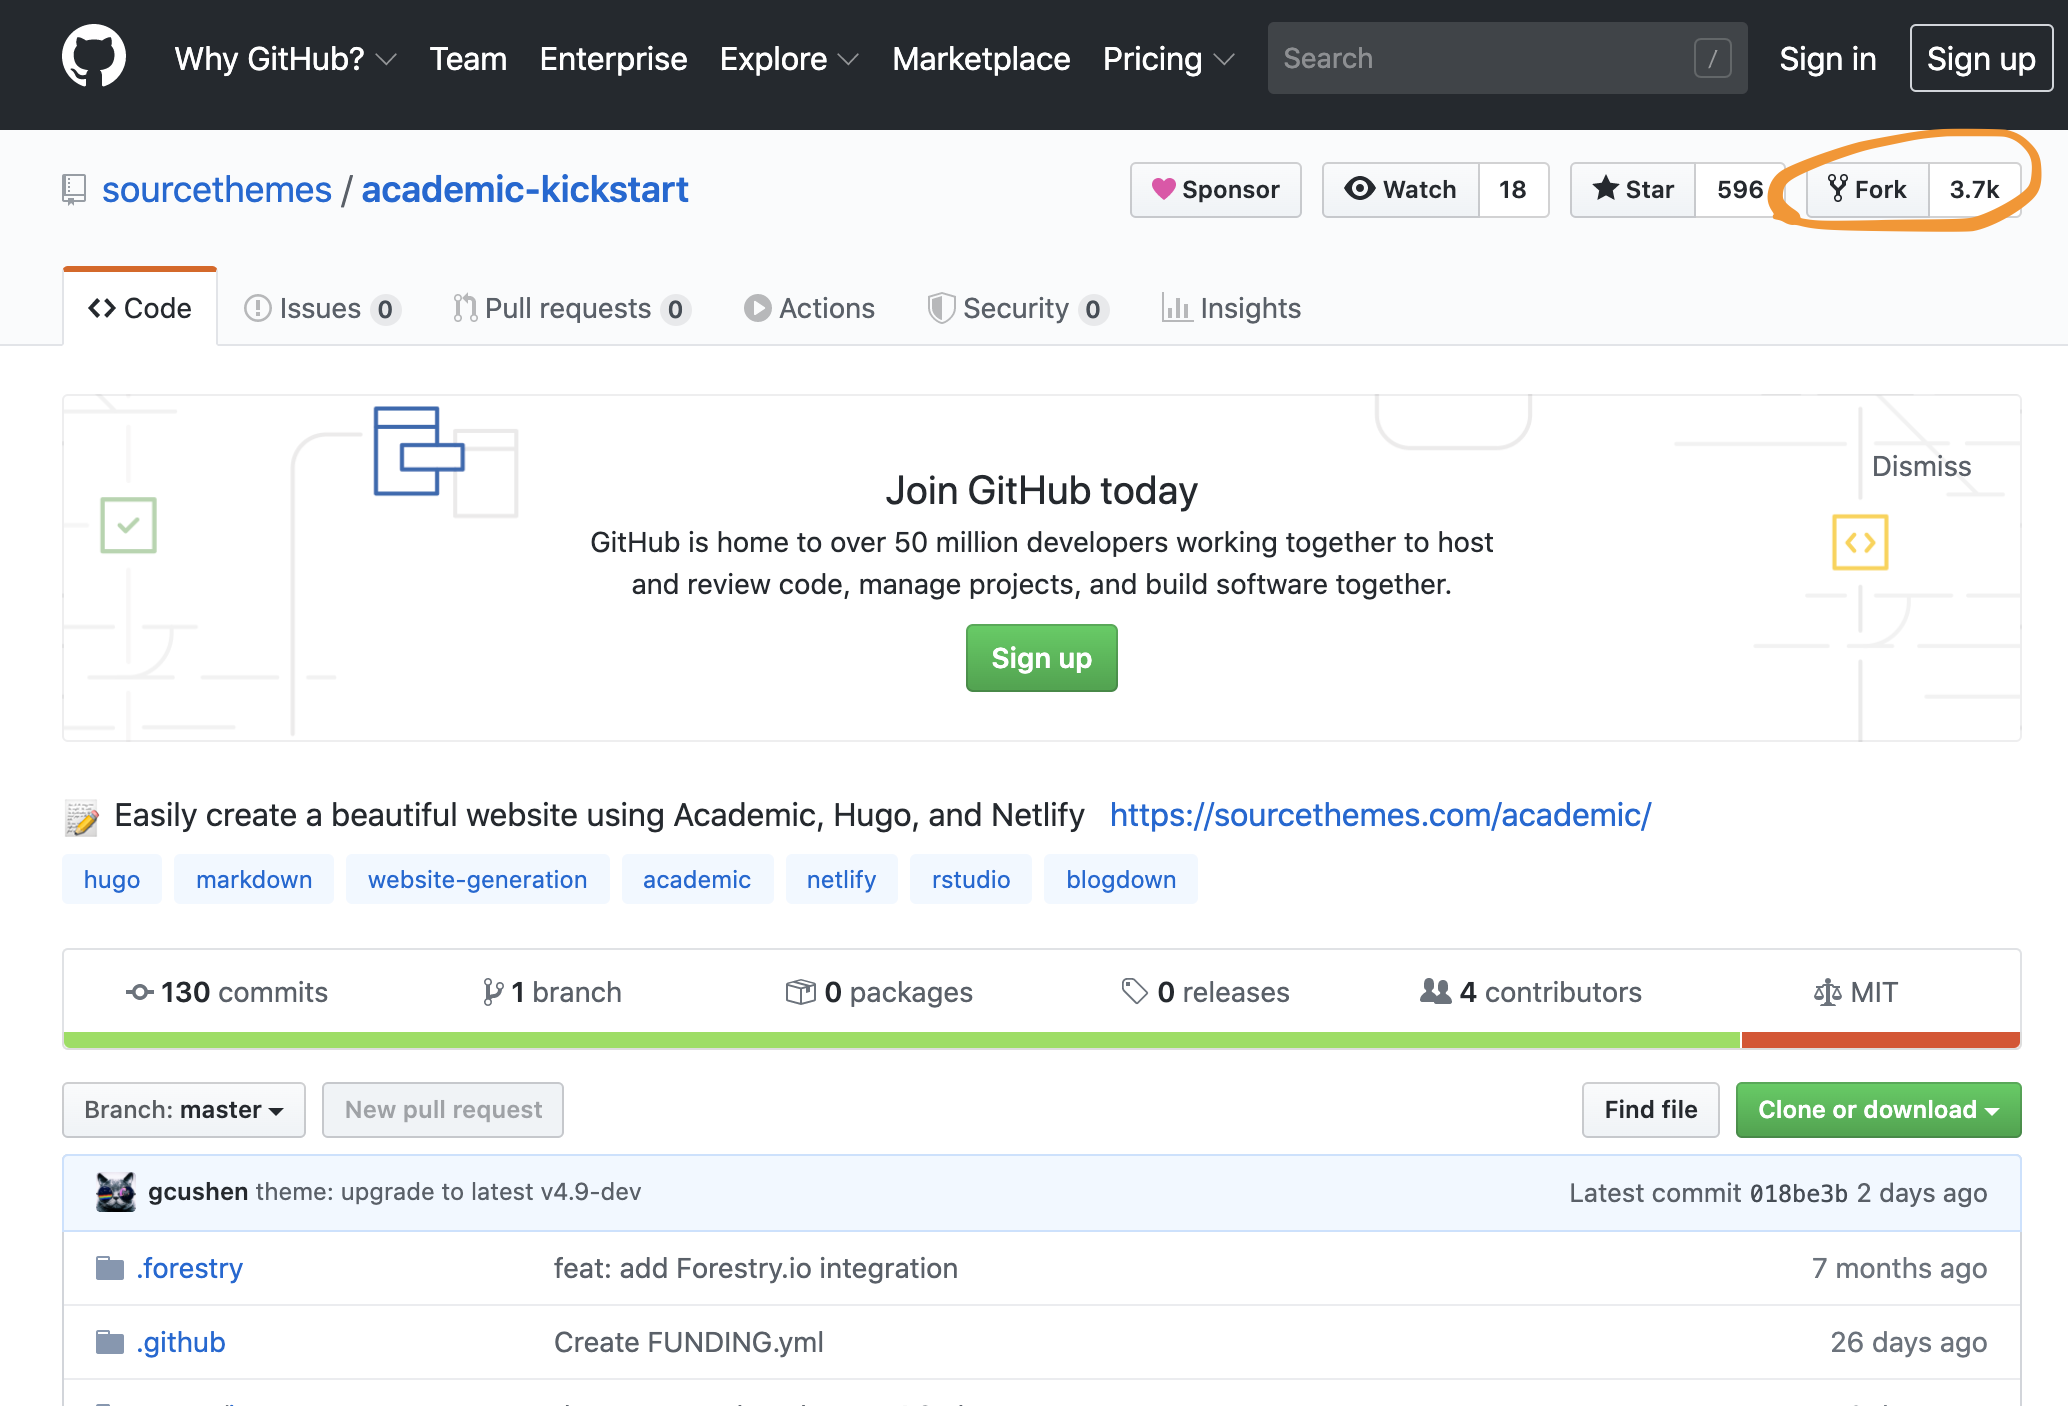Click the eye Watch button
2068x1406 pixels.
click(x=1400, y=190)
